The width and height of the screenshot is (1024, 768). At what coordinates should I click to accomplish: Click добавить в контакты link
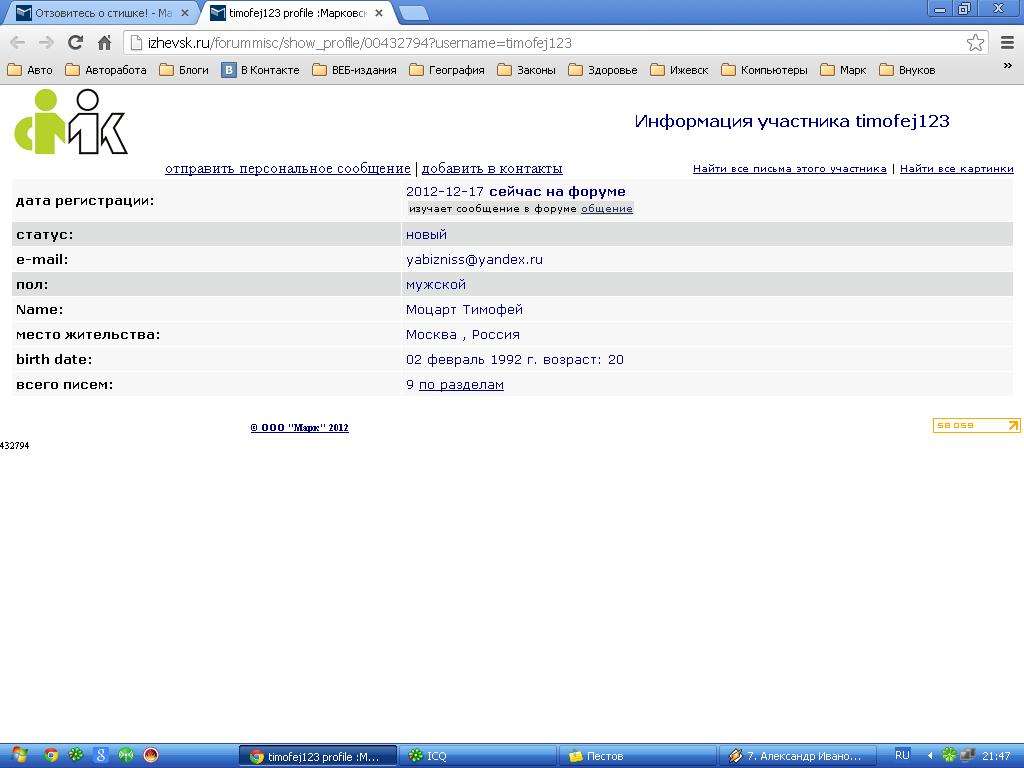point(492,169)
